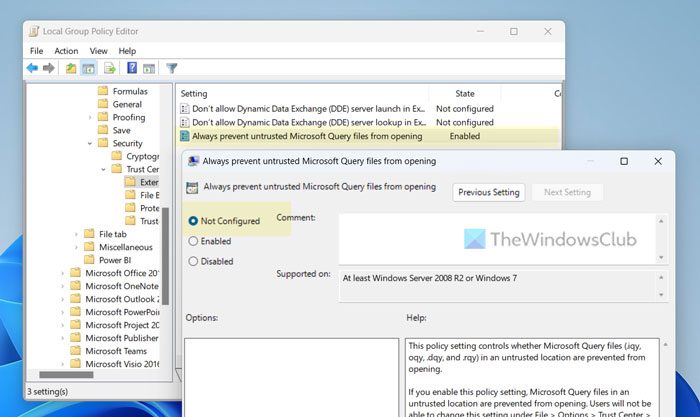Click the Forward arrow in the toolbar
Image resolution: width=700 pixels, height=417 pixels.
click(49, 68)
